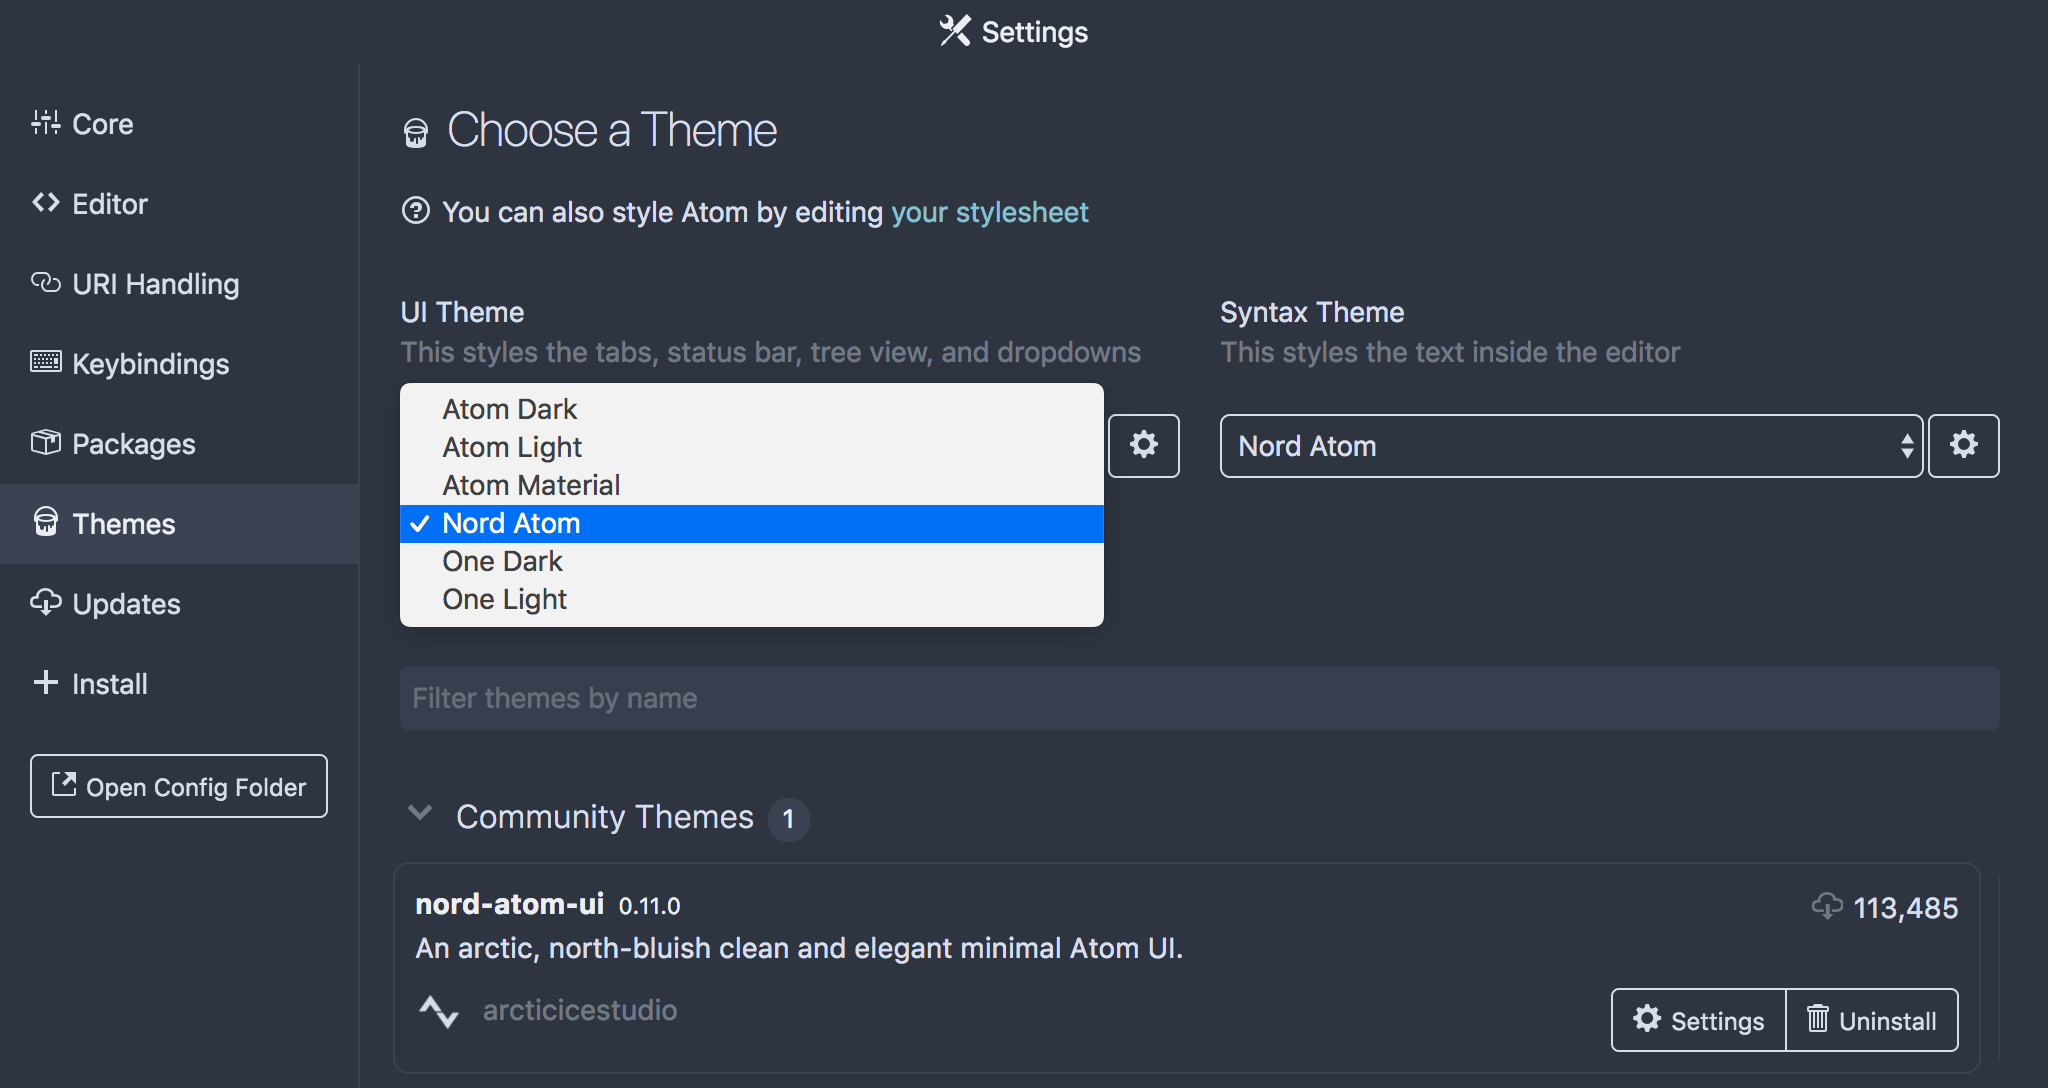Viewport: 2048px width, 1088px height.
Task: Click the 'UI Theme' label
Action: tap(462, 312)
